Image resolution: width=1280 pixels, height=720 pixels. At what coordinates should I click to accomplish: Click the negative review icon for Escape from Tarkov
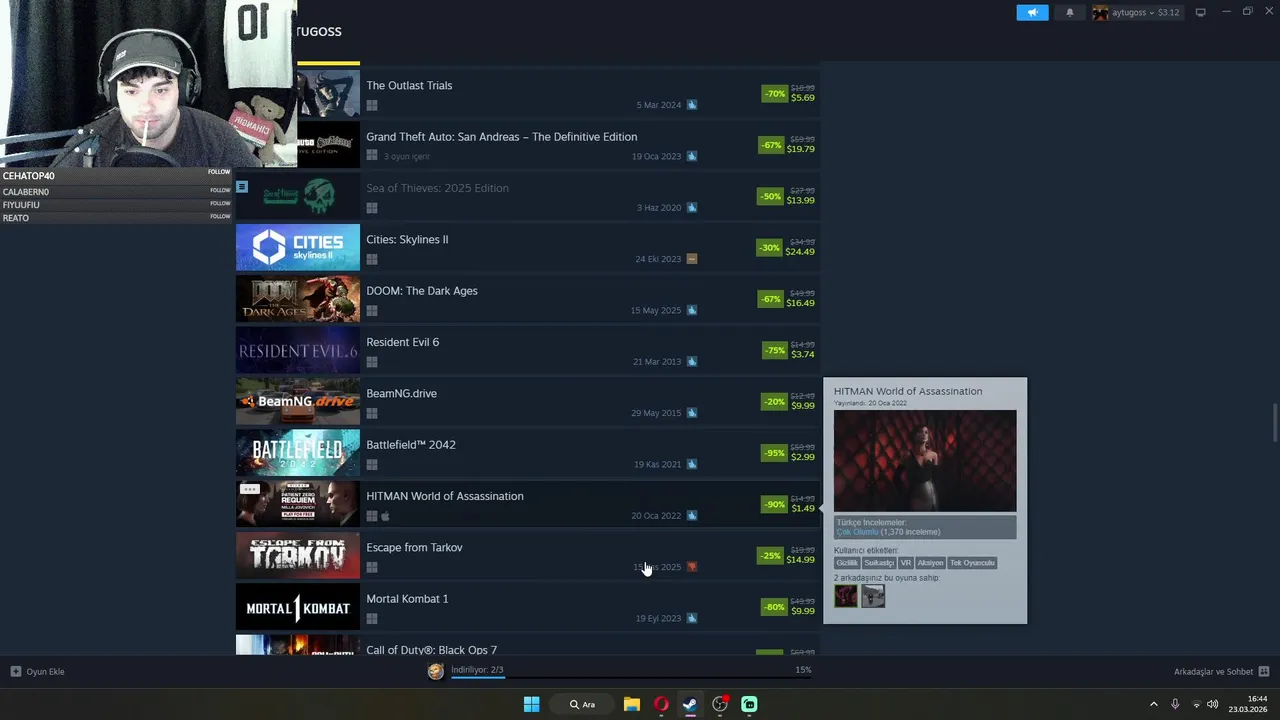[x=691, y=567]
